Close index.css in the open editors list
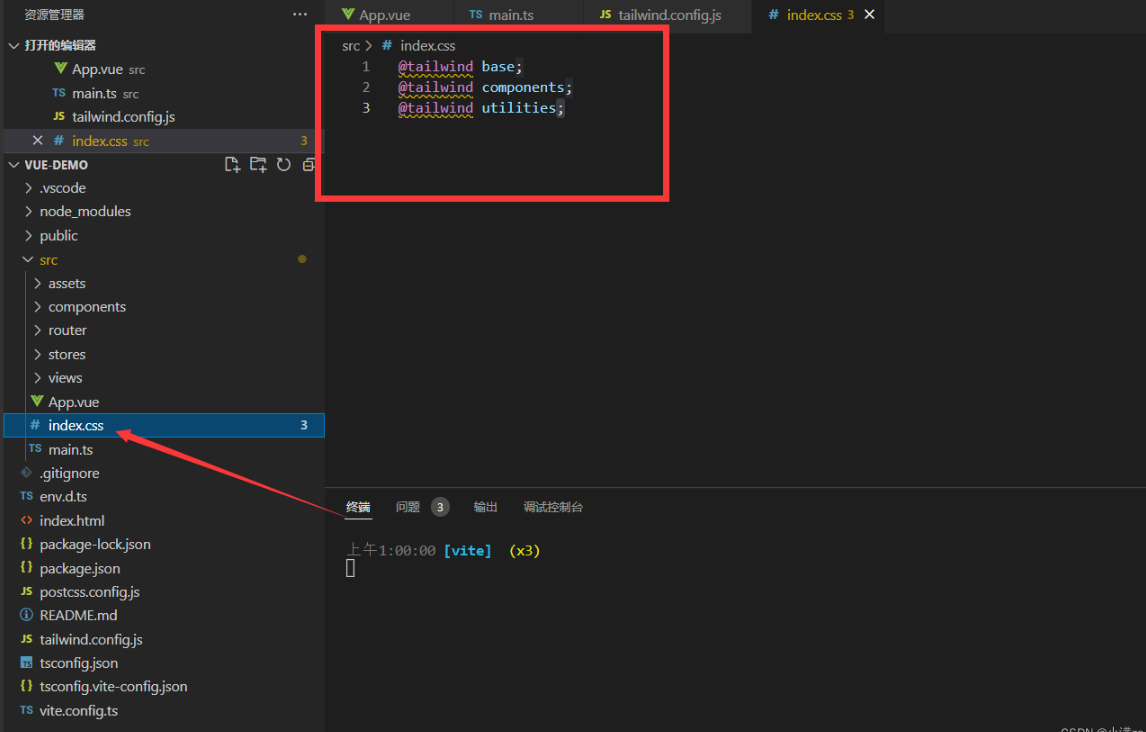 (38, 141)
